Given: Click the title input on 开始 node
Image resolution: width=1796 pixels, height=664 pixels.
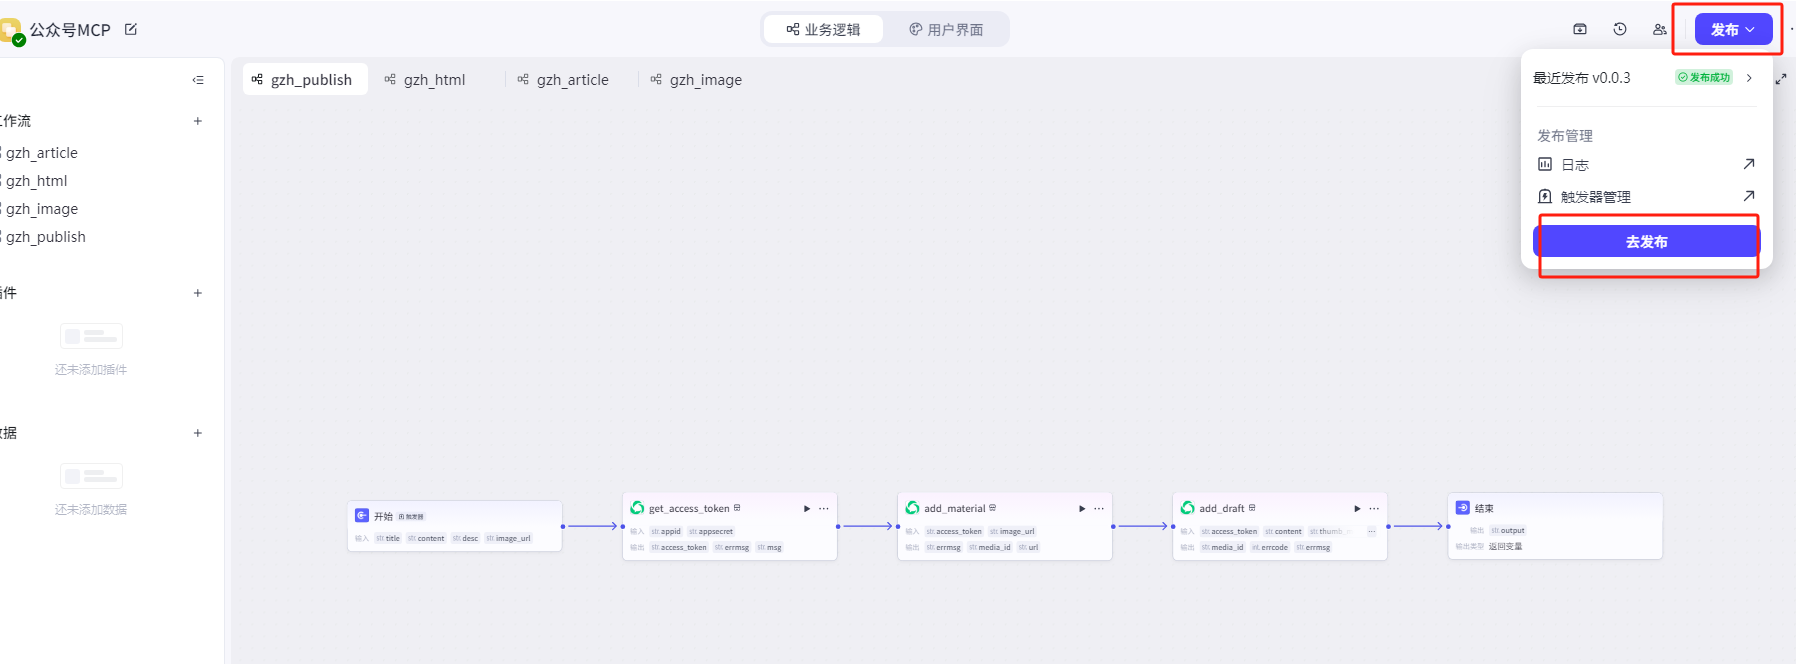Looking at the screenshot, I should 388,539.
